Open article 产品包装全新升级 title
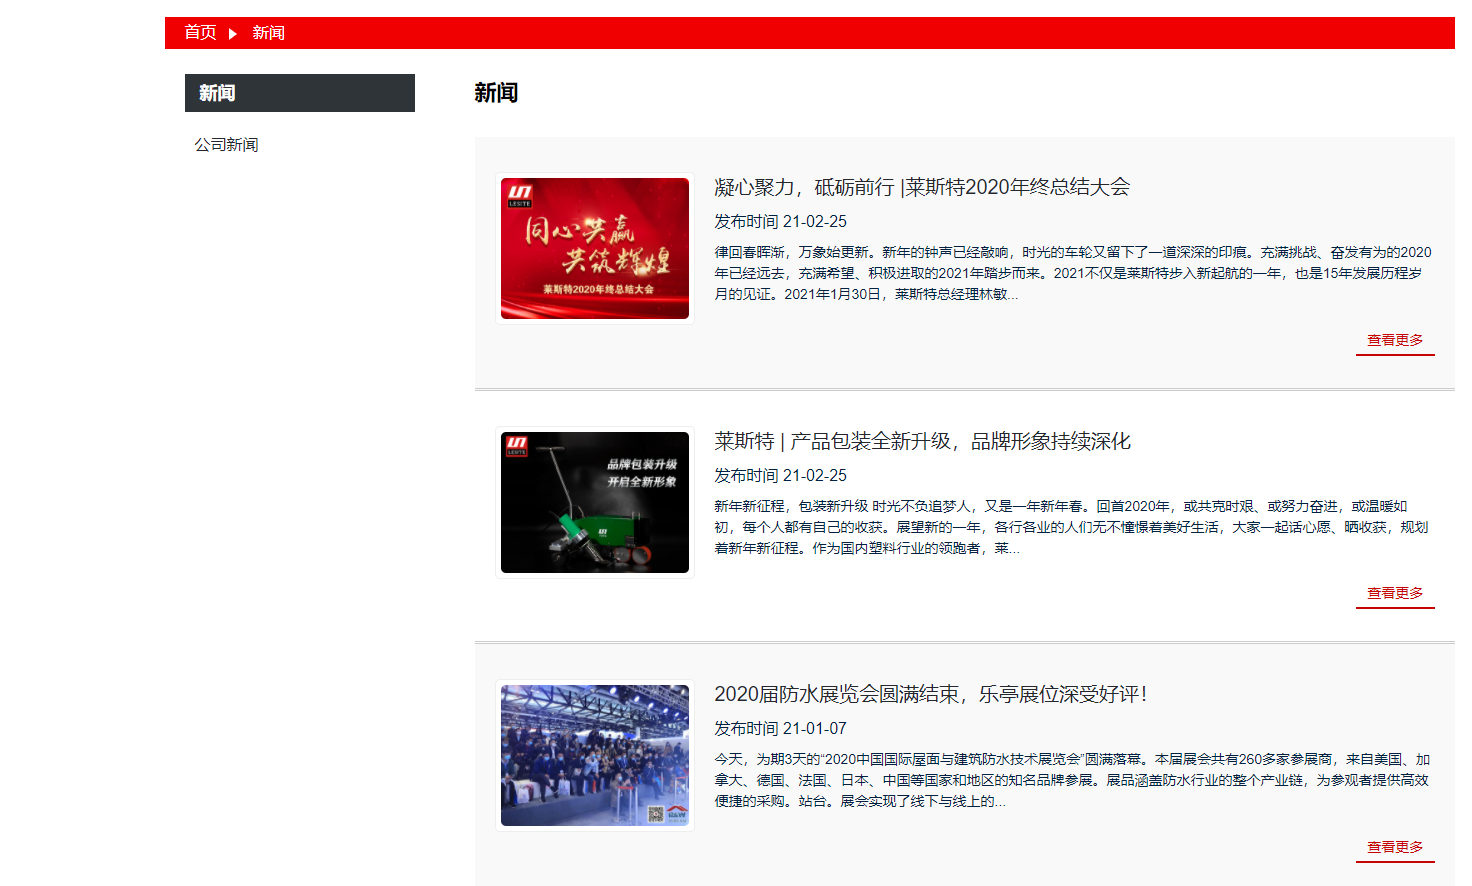Image resolution: width=1472 pixels, height=886 pixels. click(x=922, y=441)
